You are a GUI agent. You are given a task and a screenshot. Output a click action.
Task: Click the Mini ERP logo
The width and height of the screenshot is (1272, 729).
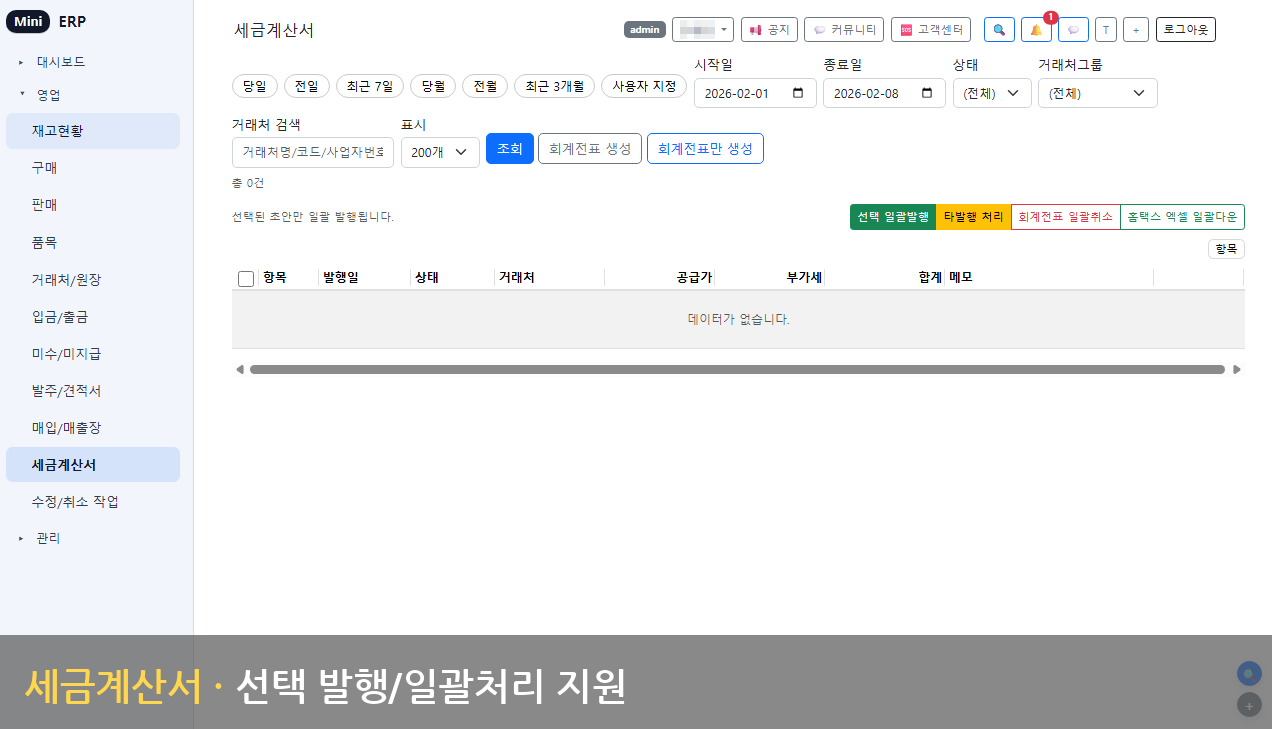pyautogui.click(x=46, y=21)
